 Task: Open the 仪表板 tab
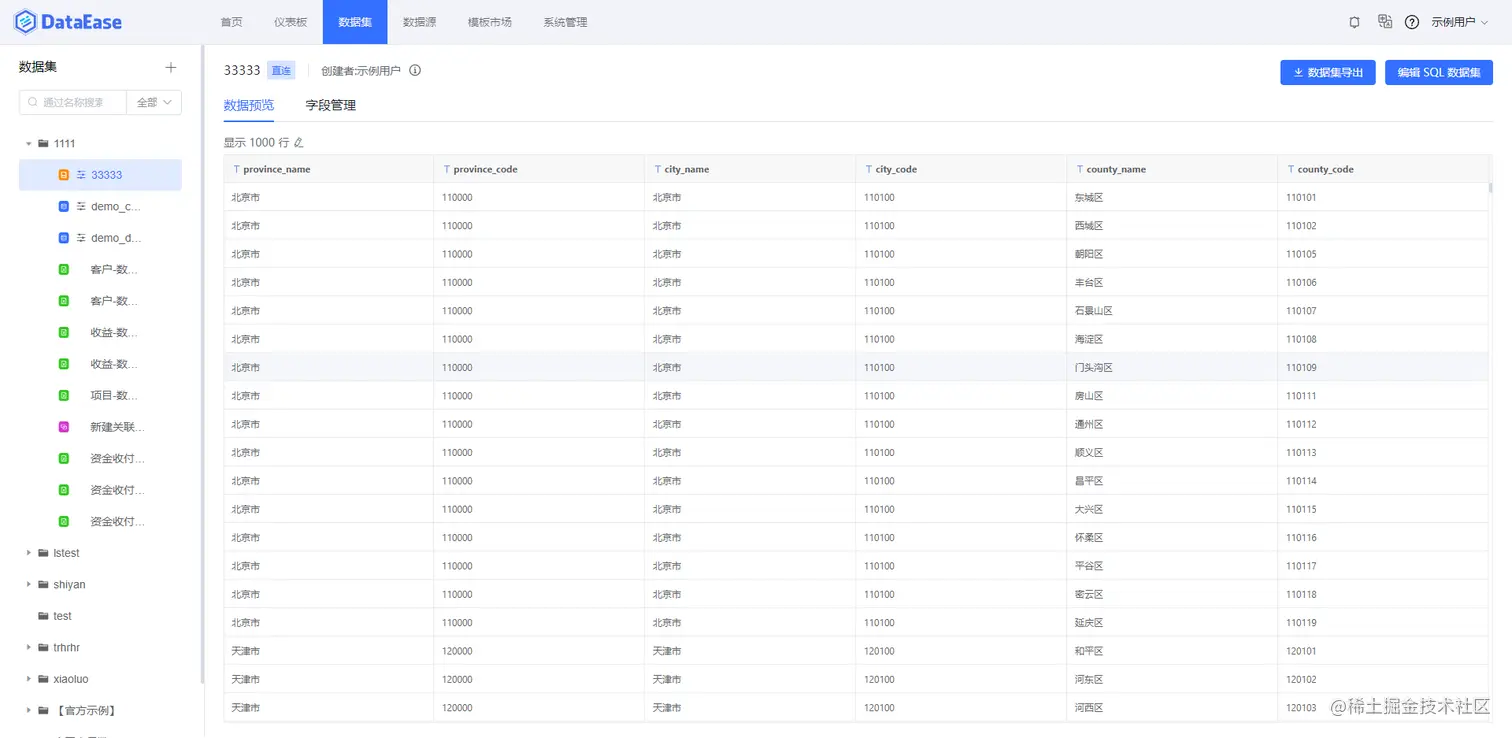(290, 22)
